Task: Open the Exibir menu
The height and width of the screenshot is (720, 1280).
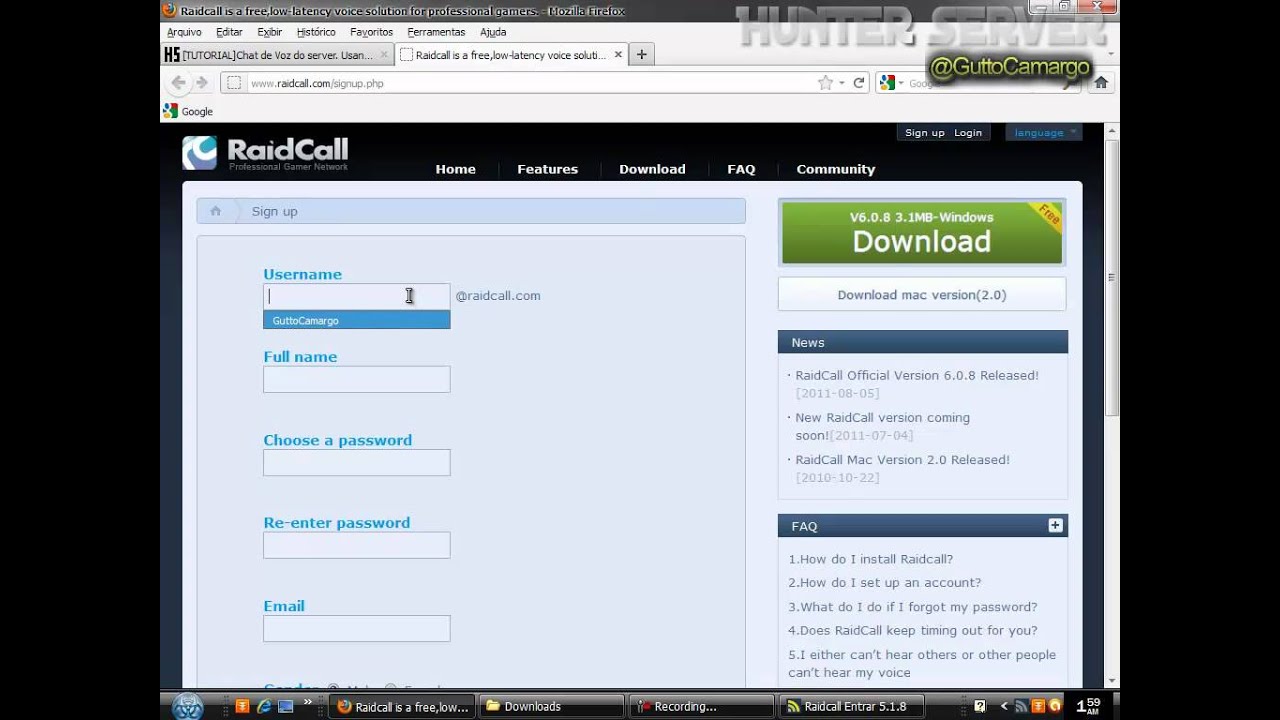Action: [270, 32]
